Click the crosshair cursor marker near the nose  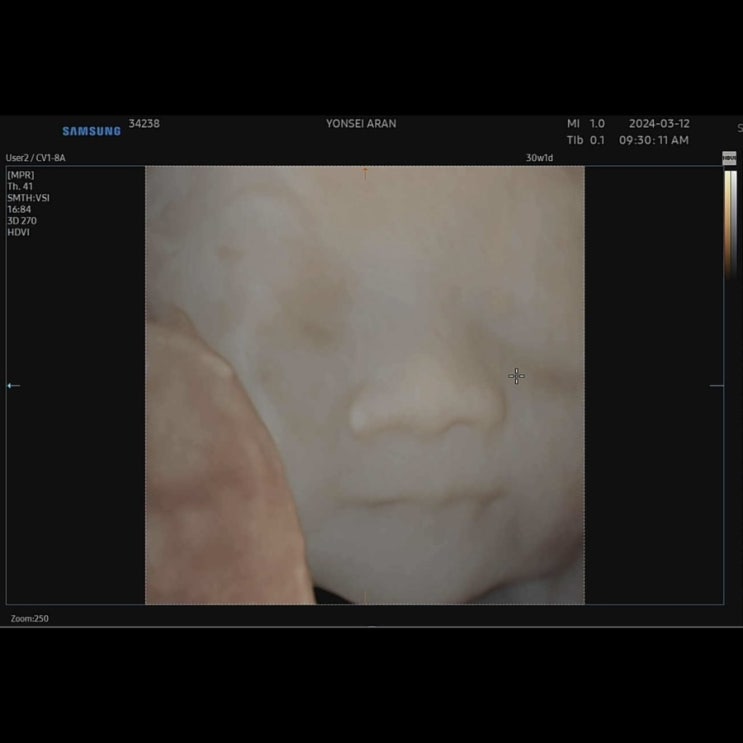click(x=516, y=376)
